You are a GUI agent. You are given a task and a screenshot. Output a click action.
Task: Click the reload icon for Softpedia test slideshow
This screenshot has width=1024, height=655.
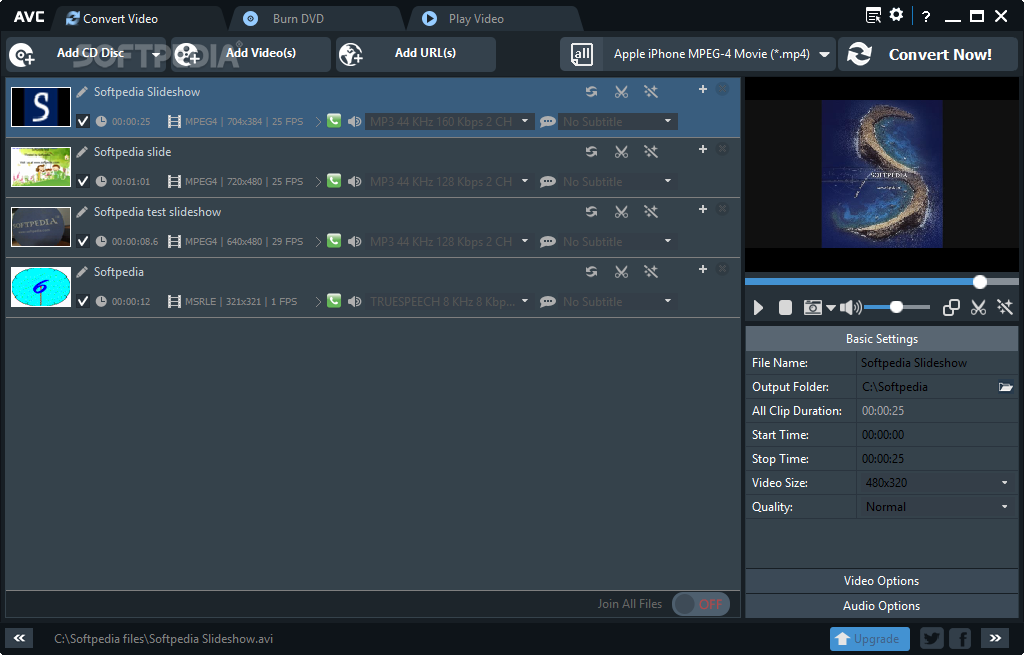point(592,212)
